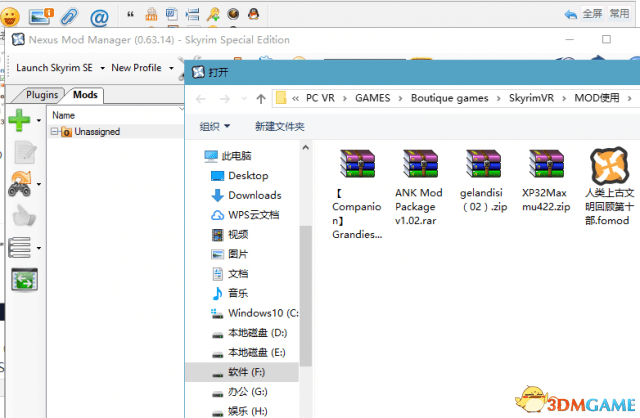The height and width of the screenshot is (418, 640).
Task: Select gelandisi (02).zip file
Action: [x=483, y=180]
